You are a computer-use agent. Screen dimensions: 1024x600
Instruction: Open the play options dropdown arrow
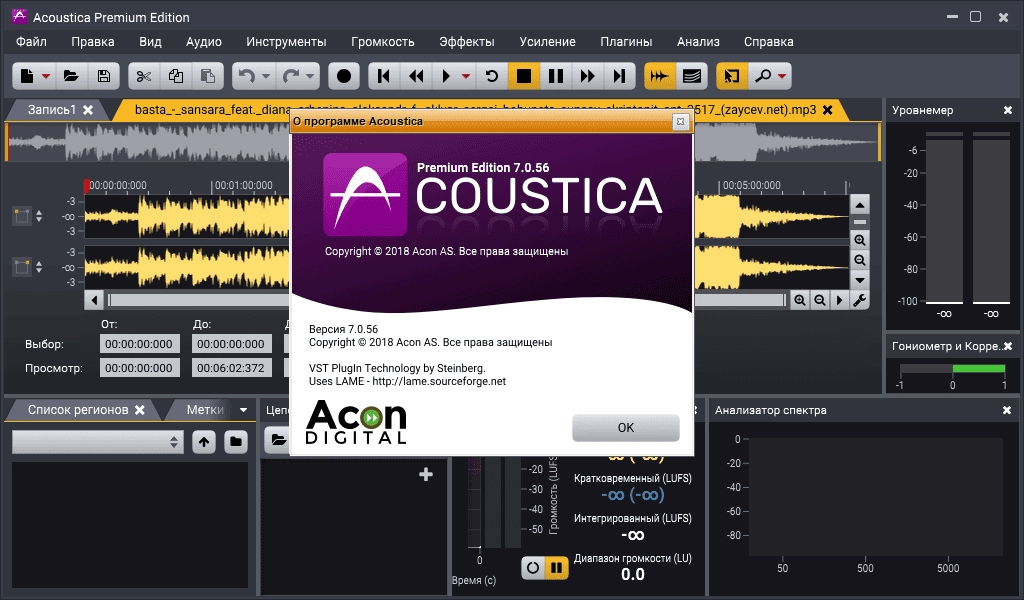click(x=466, y=76)
